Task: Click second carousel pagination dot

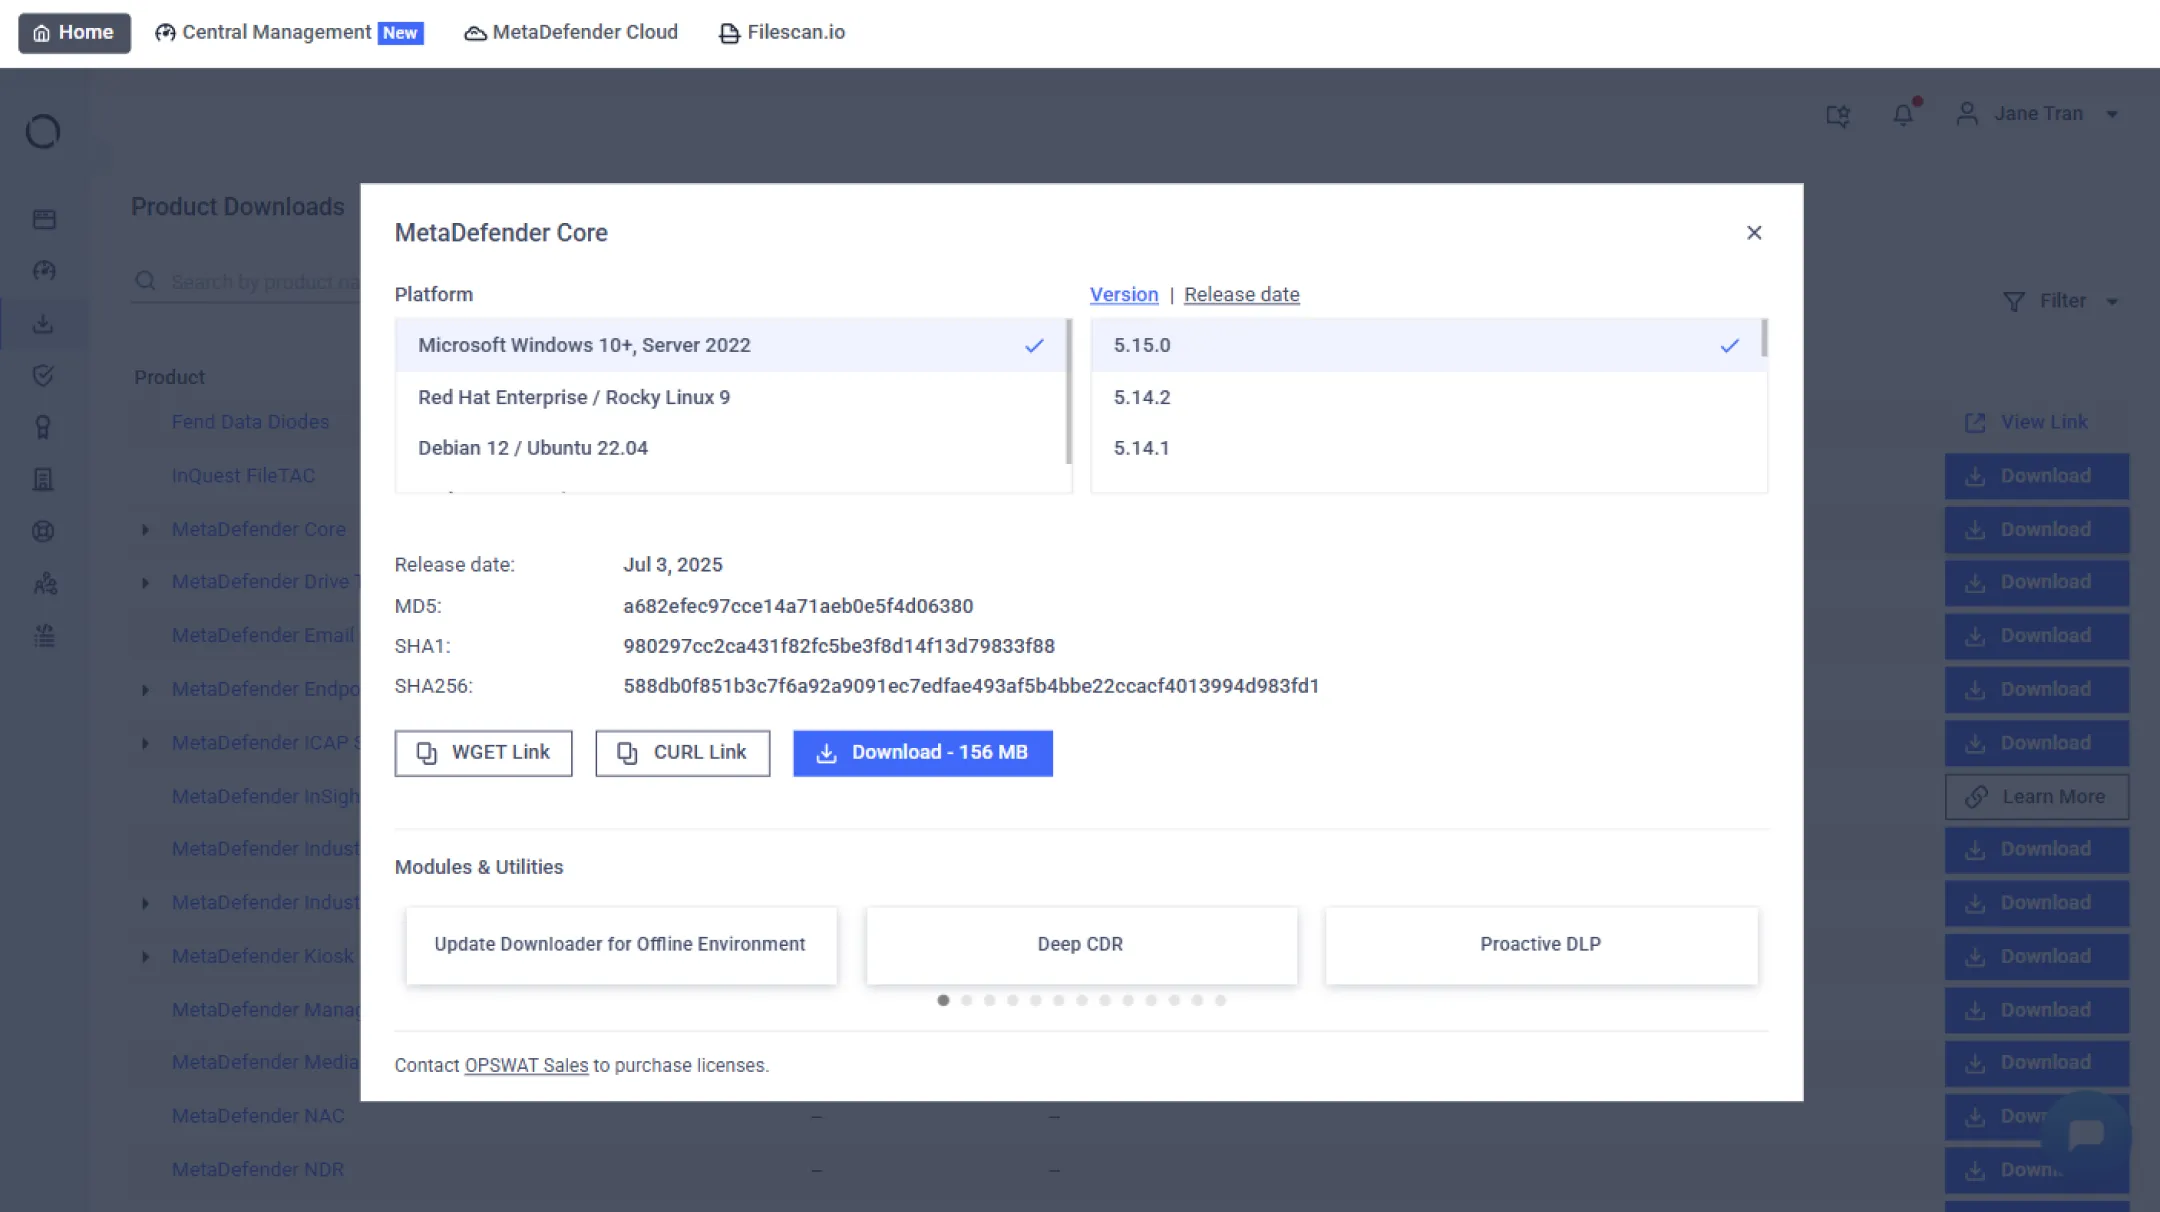Action: point(966,1000)
